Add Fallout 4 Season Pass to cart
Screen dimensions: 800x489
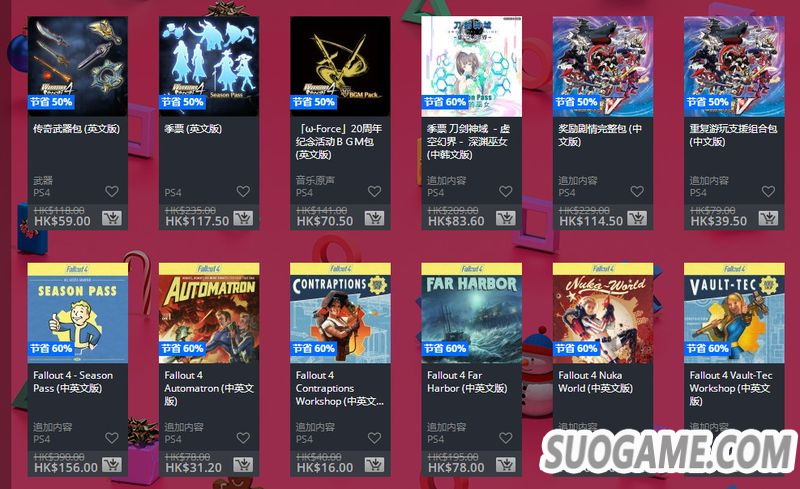[112, 465]
